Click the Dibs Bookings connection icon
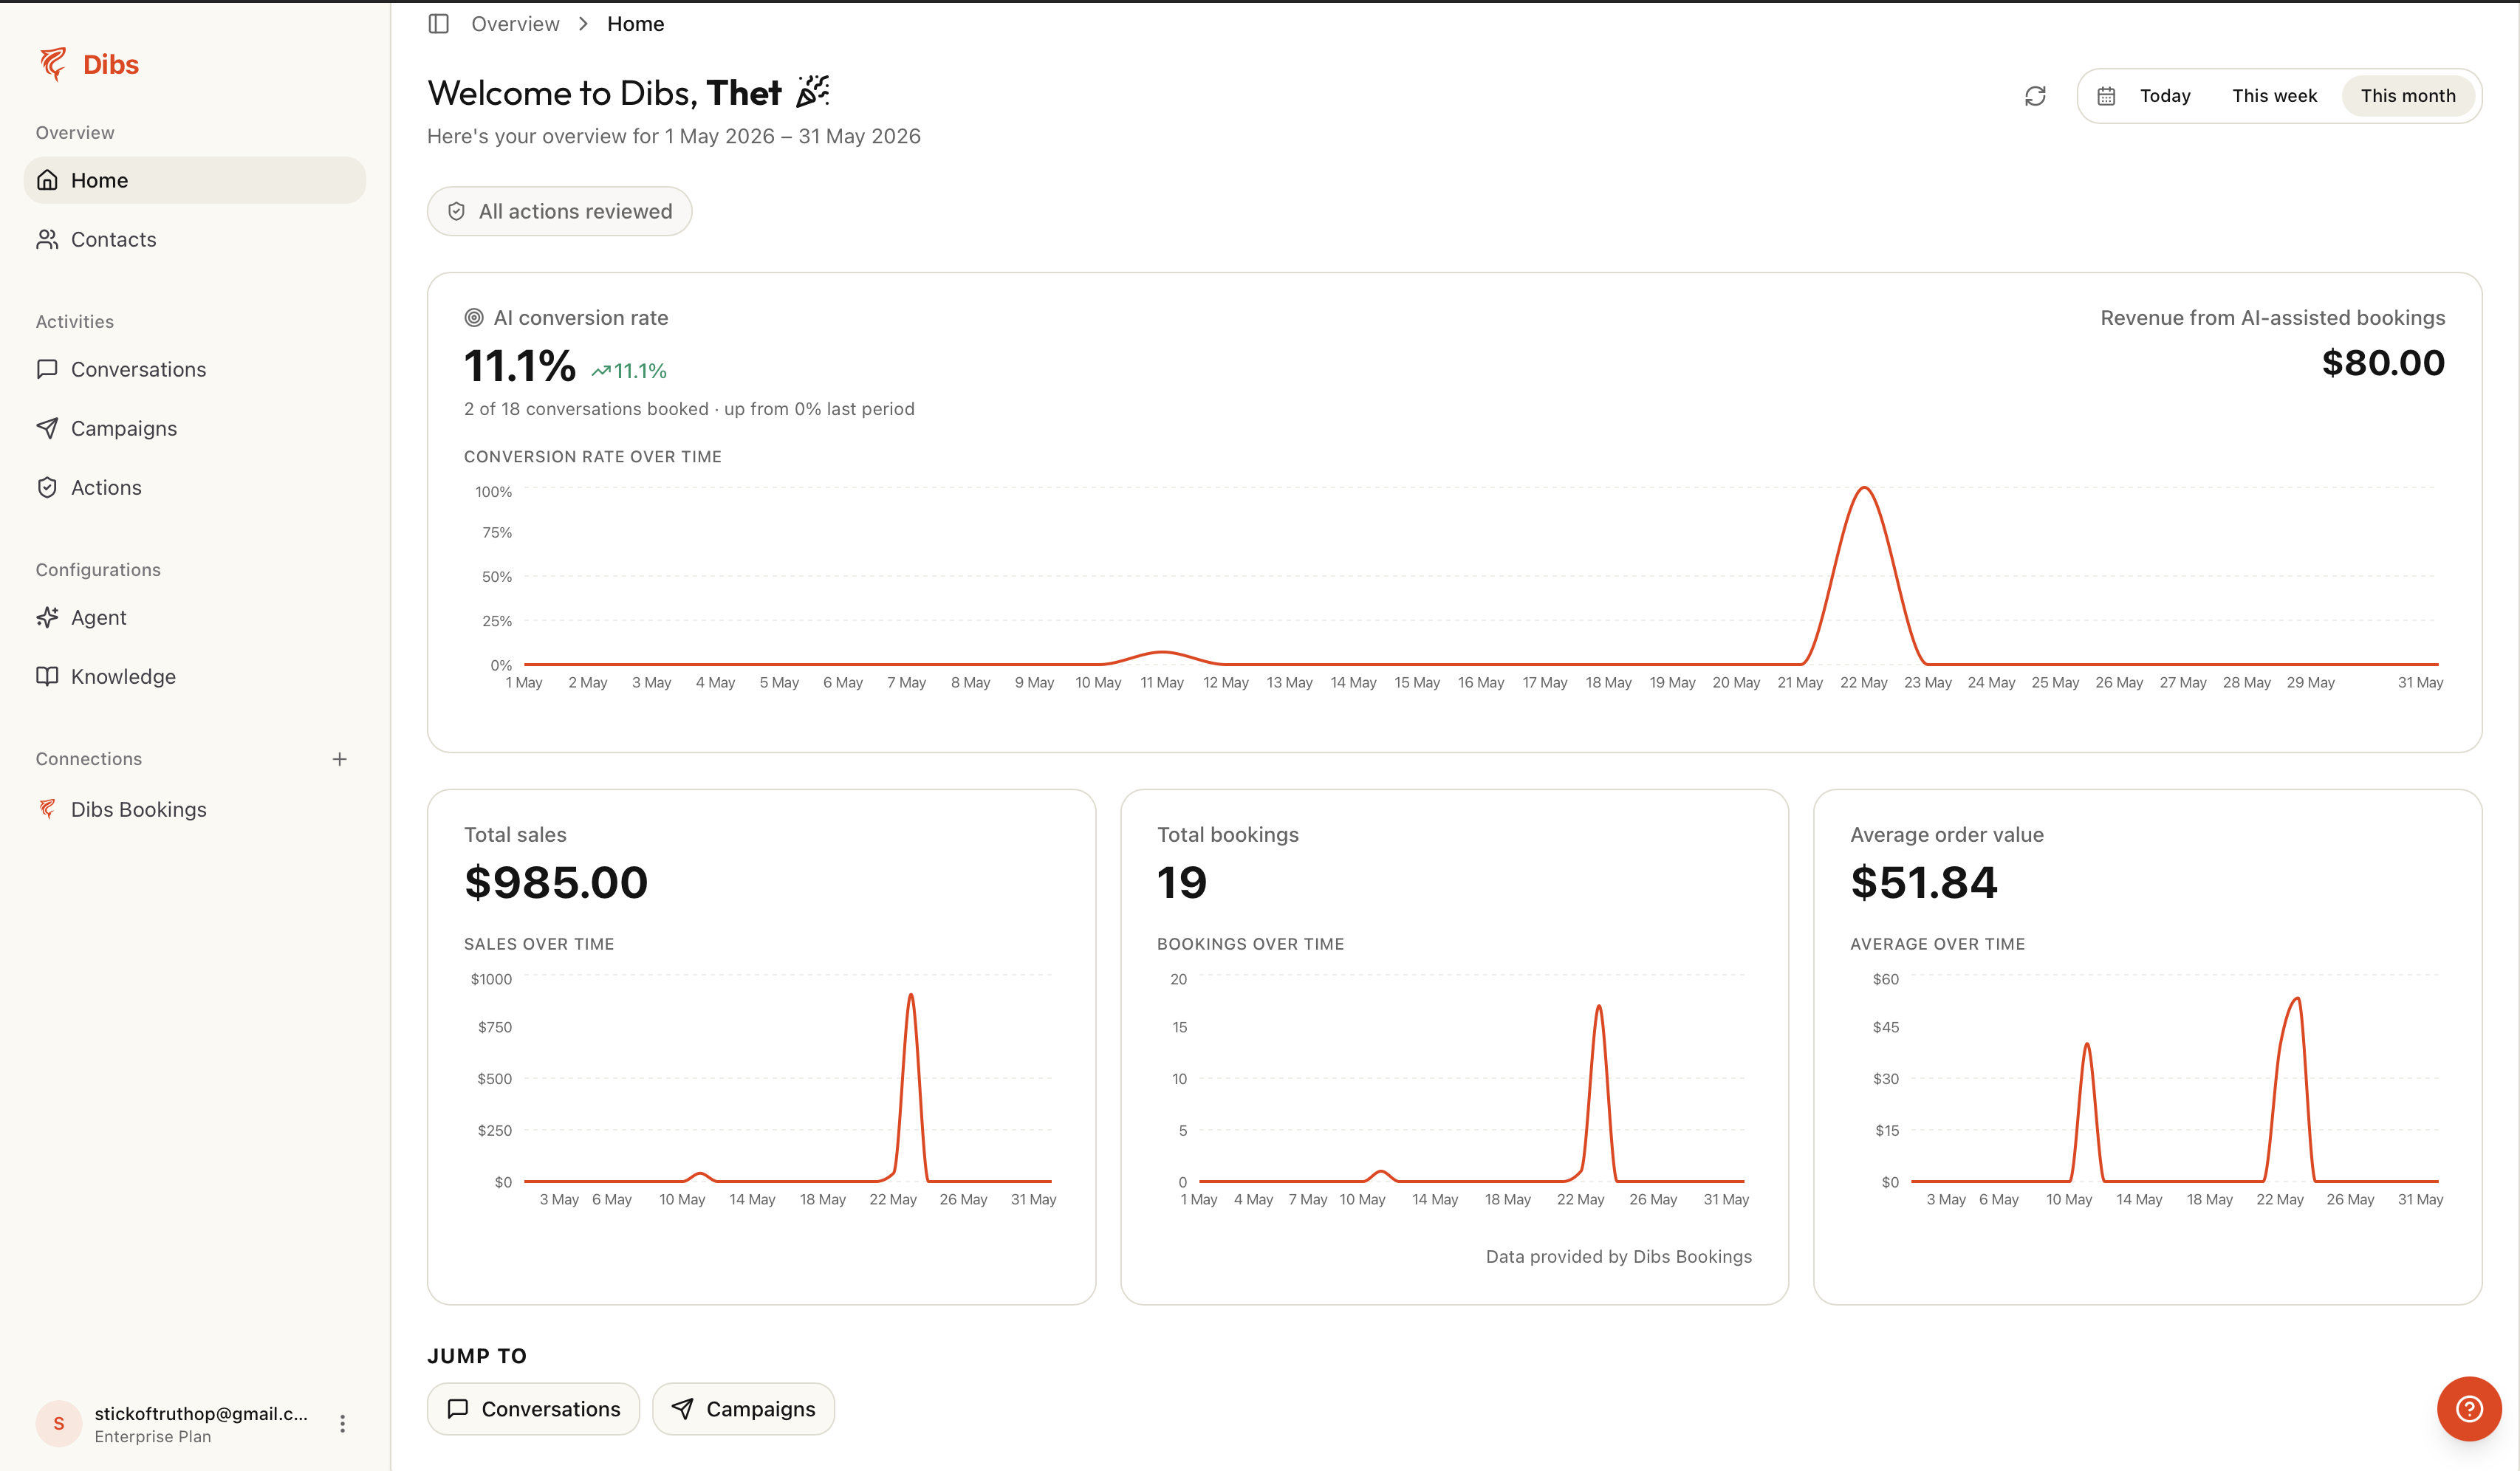This screenshot has height=1471, width=2520. [x=47, y=809]
